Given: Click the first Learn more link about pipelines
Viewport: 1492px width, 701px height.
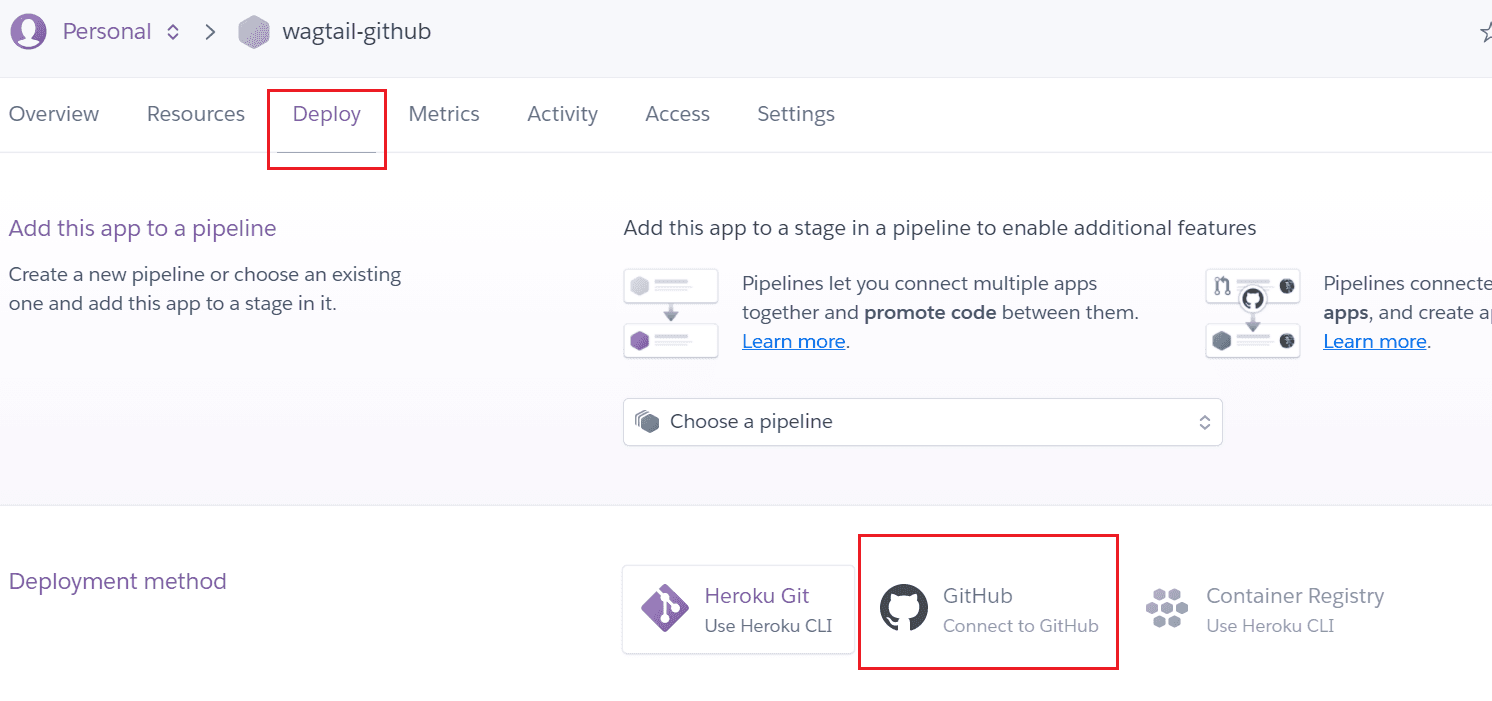Looking at the screenshot, I should click(x=792, y=341).
